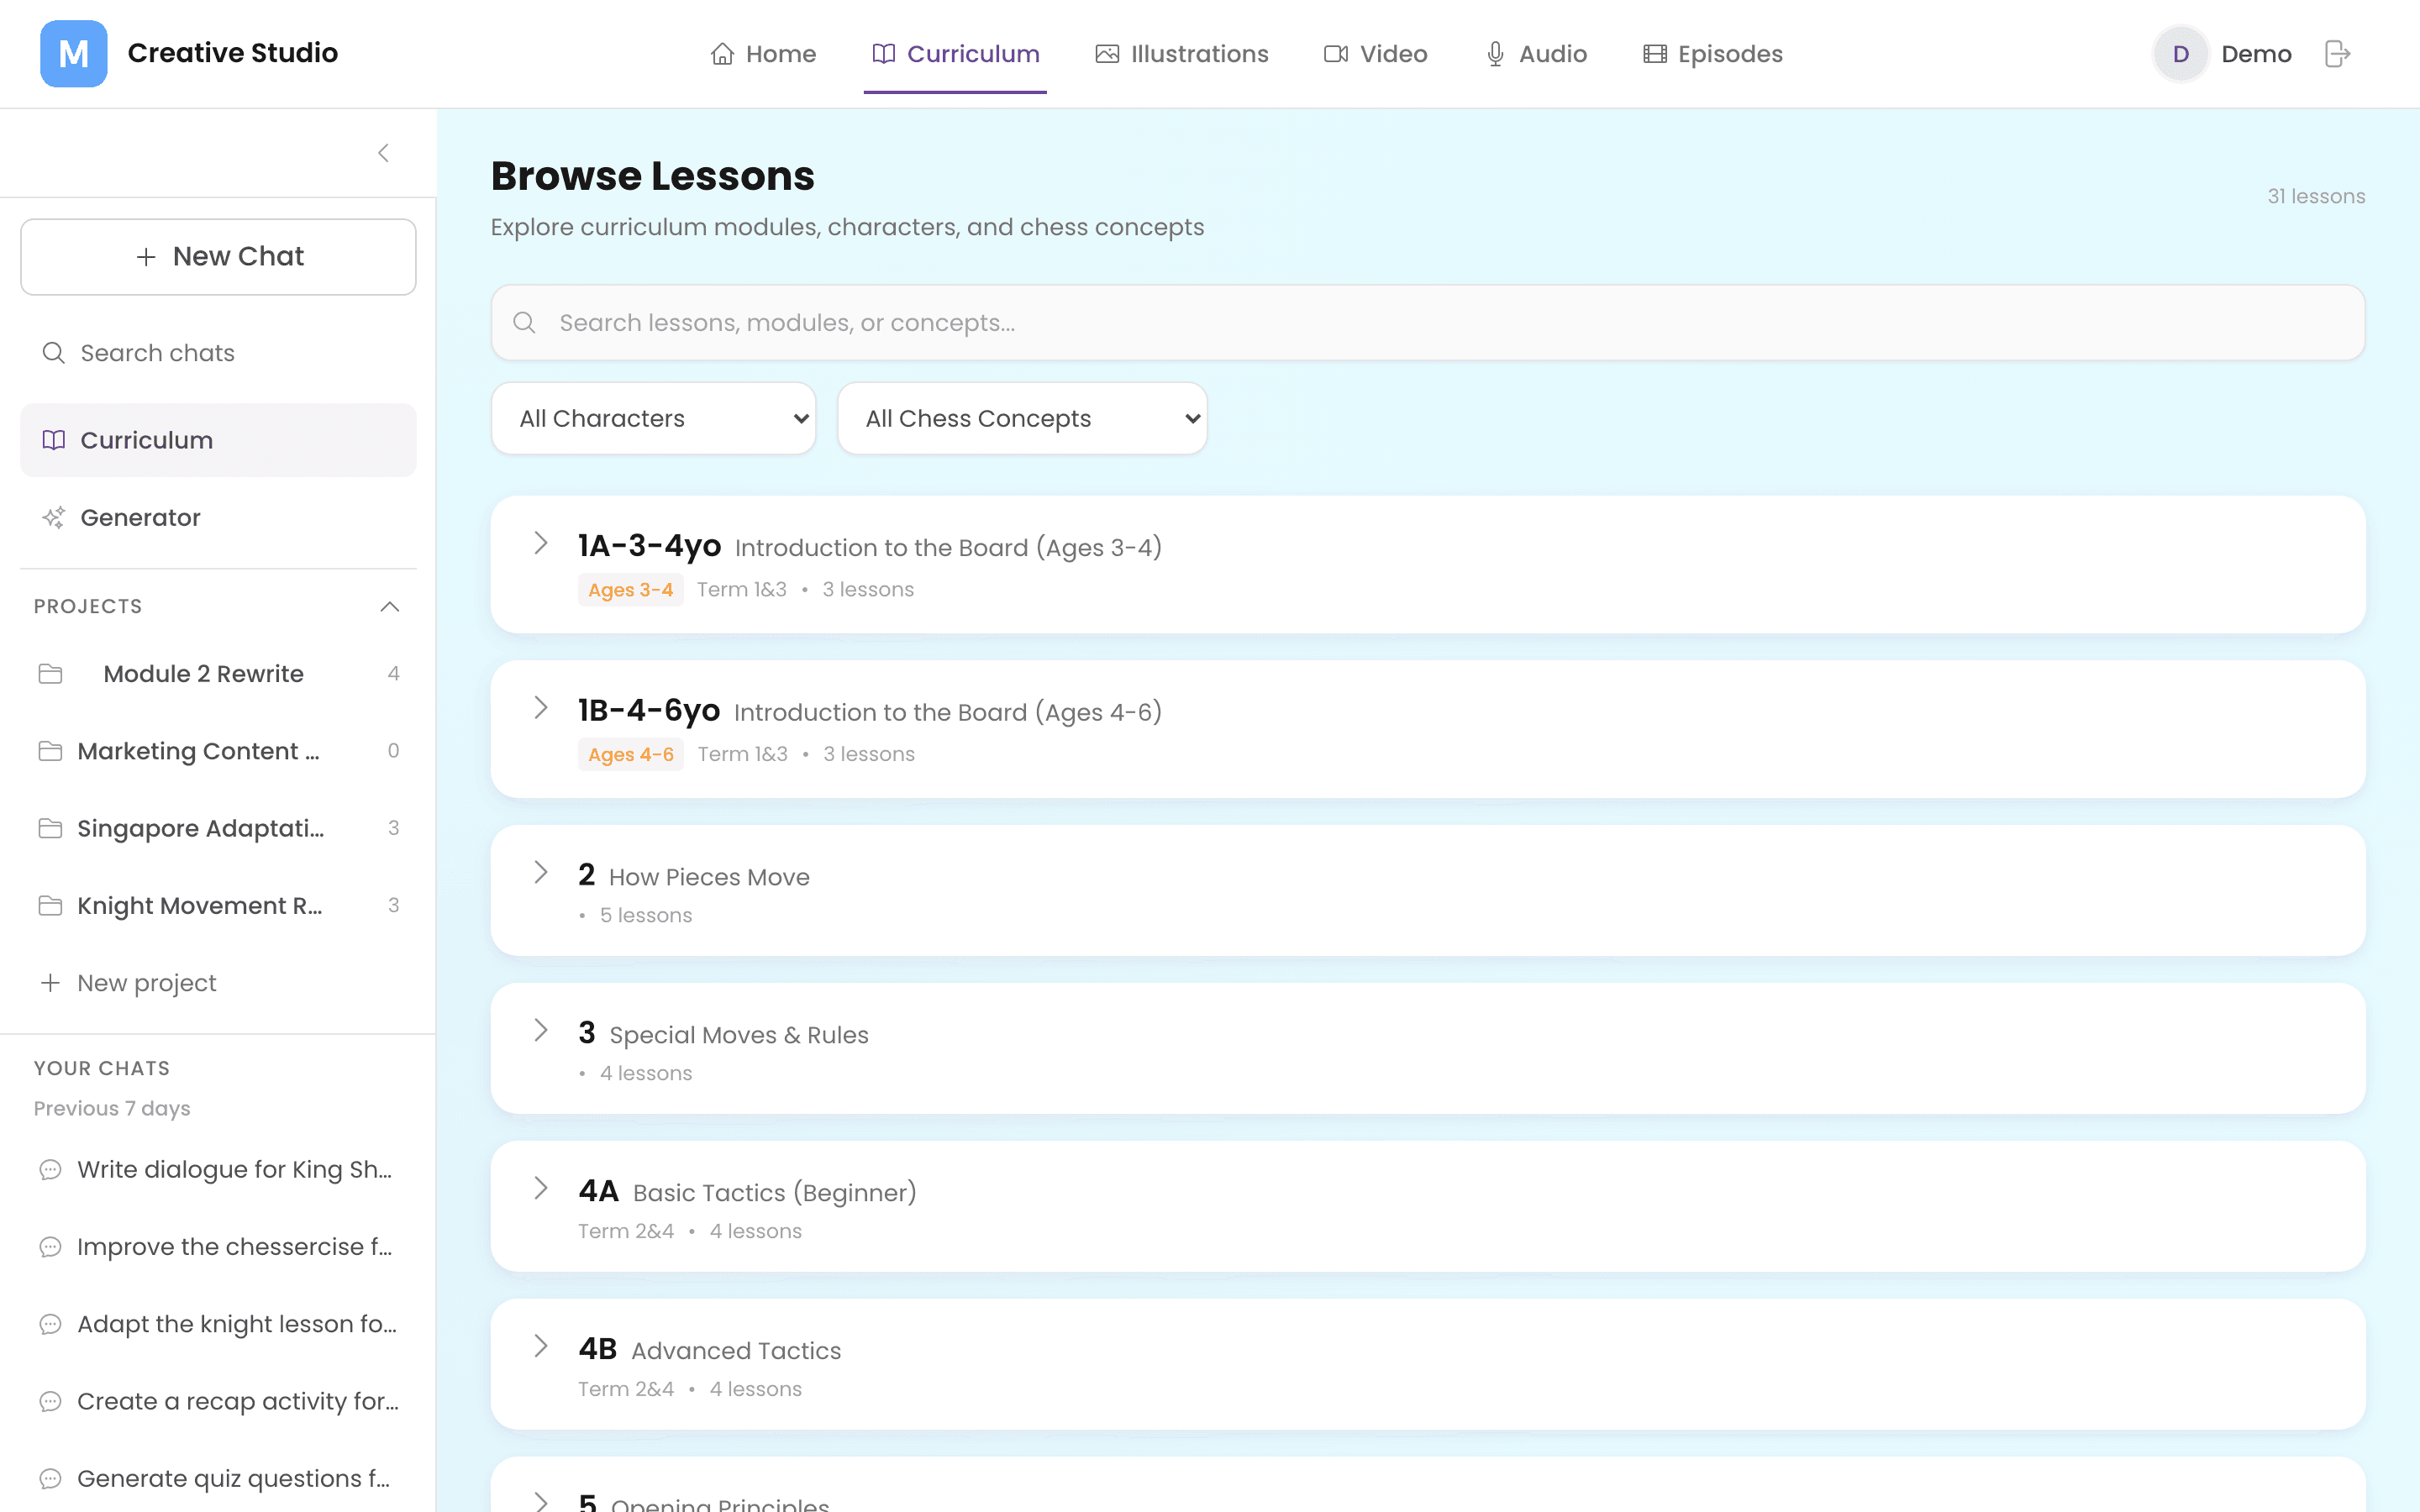Screen dimensions: 2420x1512
Task: Switch to the Episodes tab
Action: point(1713,54)
